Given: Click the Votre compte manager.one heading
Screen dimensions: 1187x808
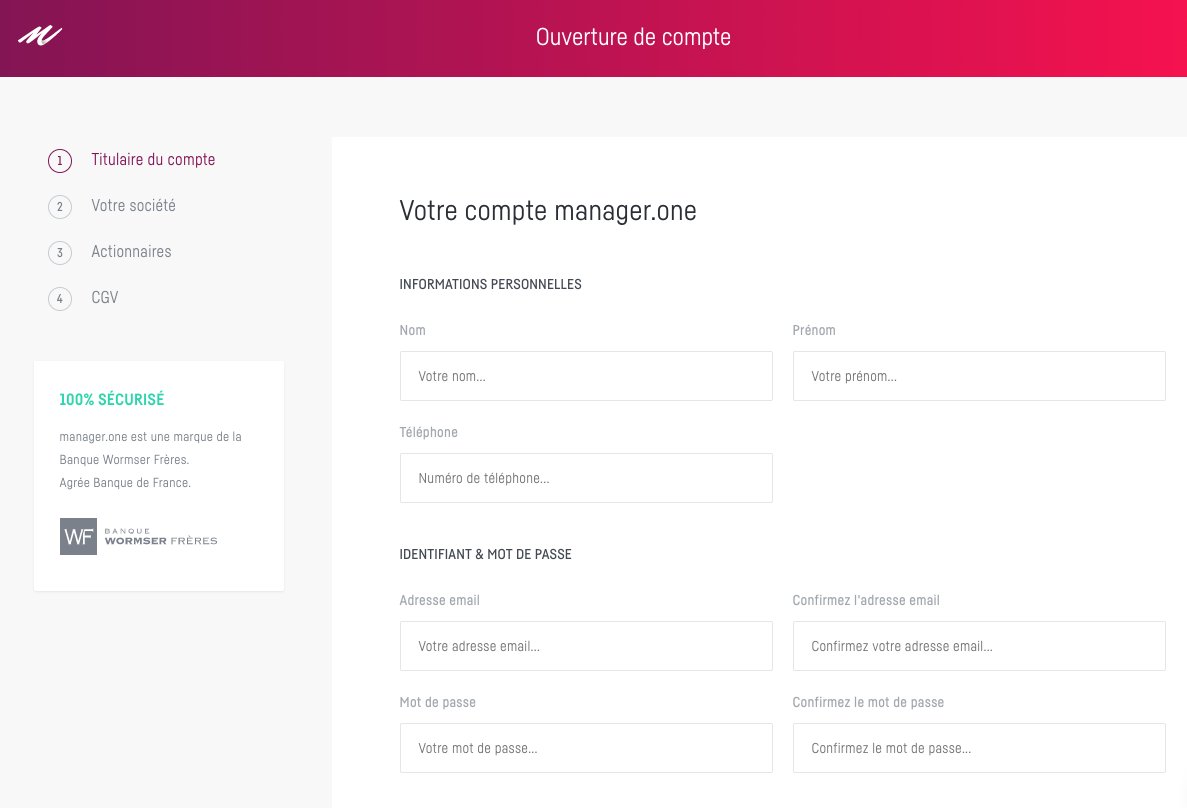Looking at the screenshot, I should (547, 211).
